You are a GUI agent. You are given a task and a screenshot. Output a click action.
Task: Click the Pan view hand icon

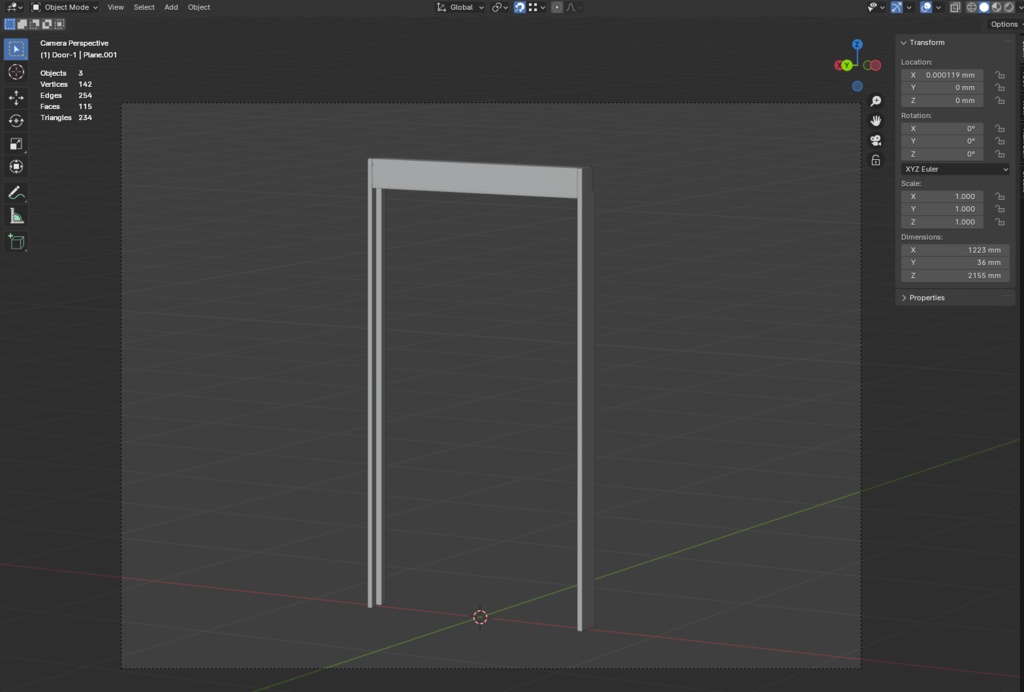[x=876, y=121]
